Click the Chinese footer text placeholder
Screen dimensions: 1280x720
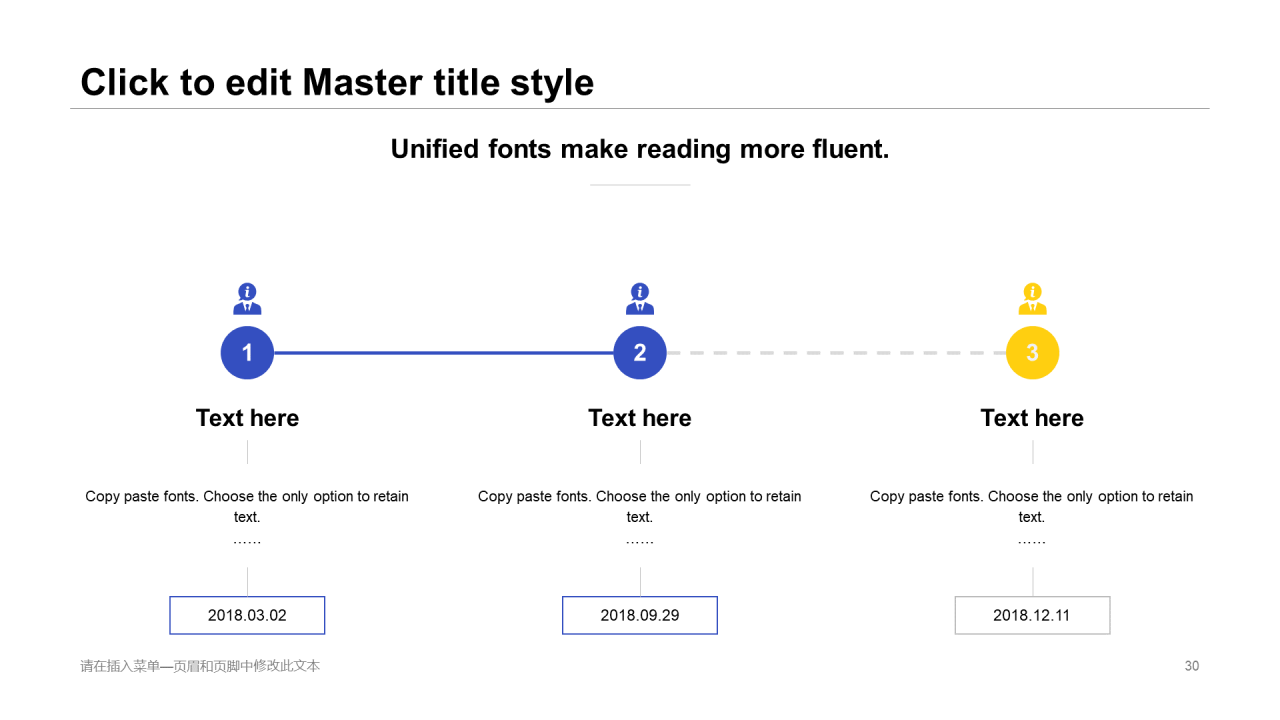(200, 666)
